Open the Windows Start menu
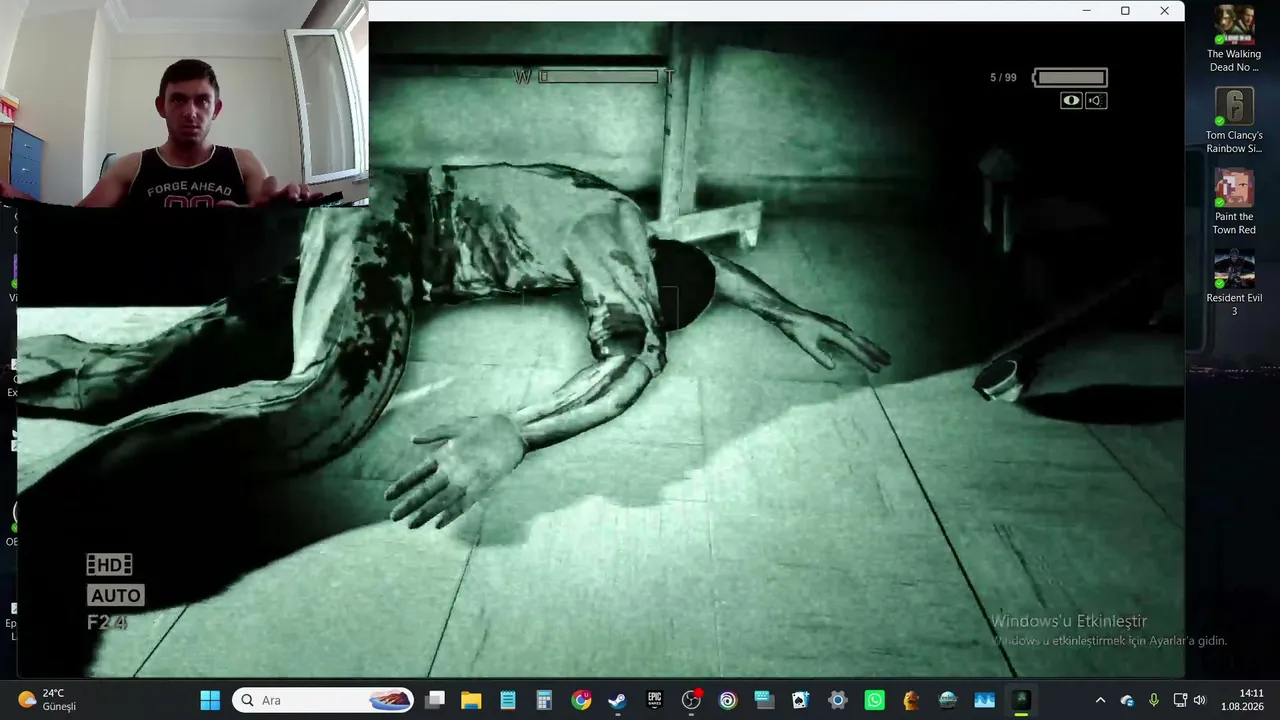This screenshot has width=1280, height=720. (x=210, y=700)
